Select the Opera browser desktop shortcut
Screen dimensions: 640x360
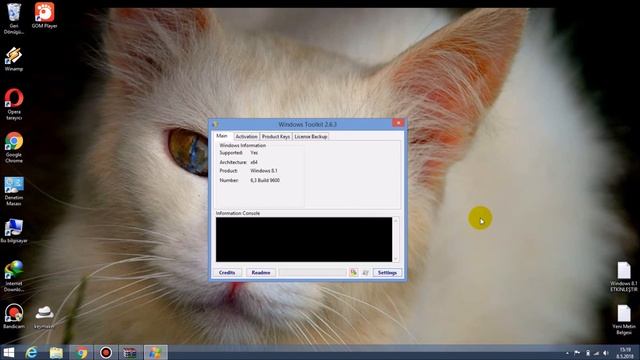point(14,104)
